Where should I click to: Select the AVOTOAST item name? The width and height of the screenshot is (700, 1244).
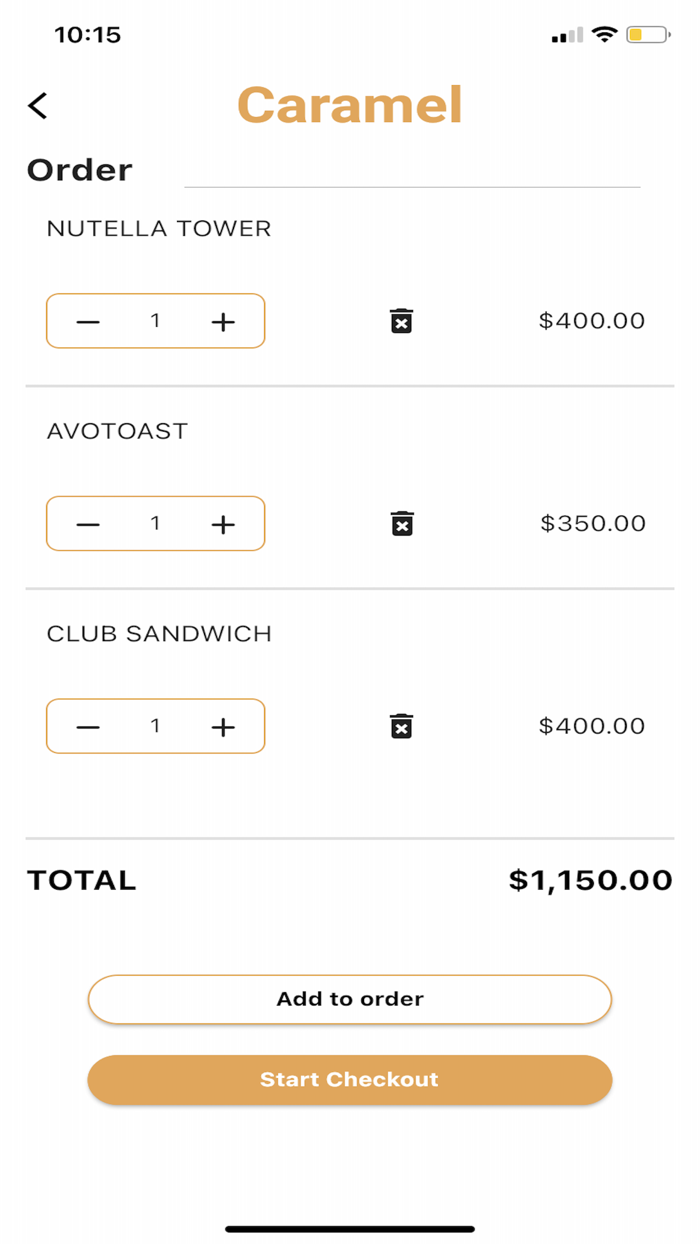tap(117, 431)
